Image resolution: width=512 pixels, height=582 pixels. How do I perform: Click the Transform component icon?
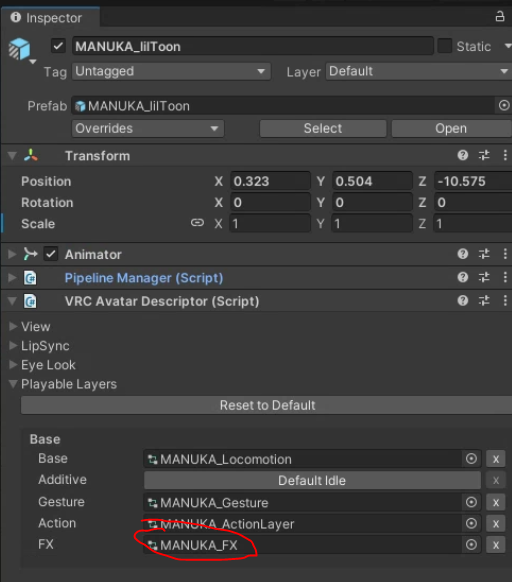[x=31, y=155]
